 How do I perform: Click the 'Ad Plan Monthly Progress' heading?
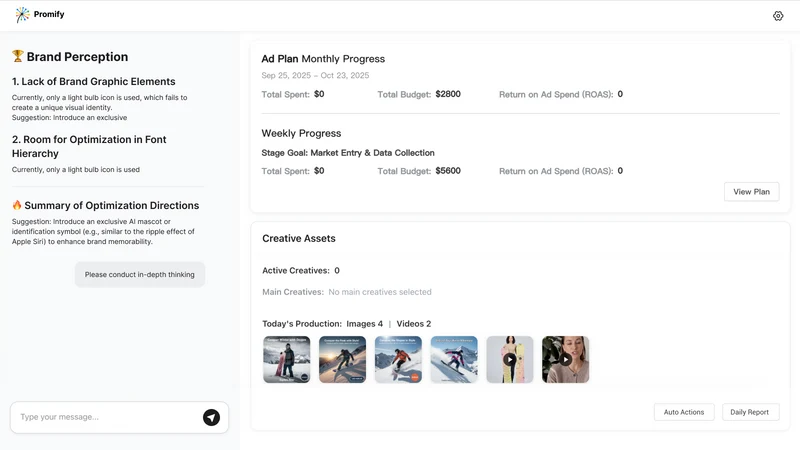click(x=323, y=59)
